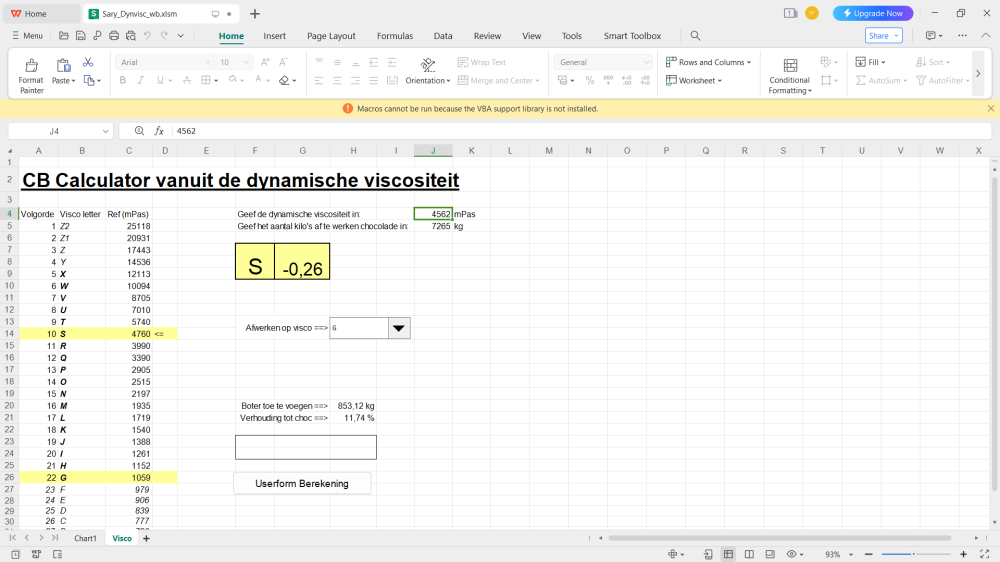Open the Formulas ribbon tab
Image resolution: width=1000 pixels, height=562 pixels.
coord(394,36)
